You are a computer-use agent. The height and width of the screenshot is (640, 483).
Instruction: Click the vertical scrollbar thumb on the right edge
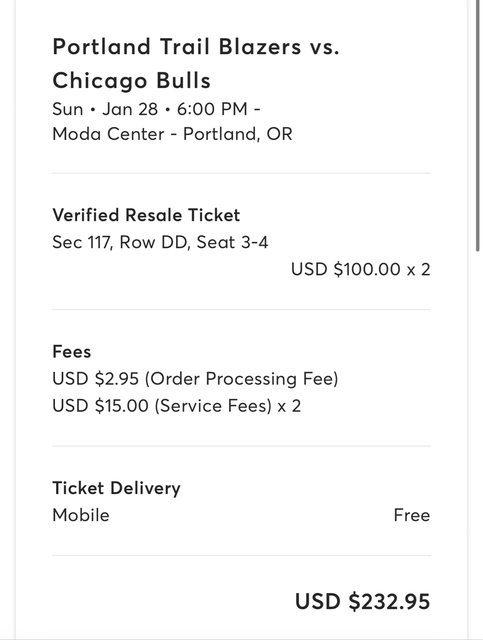point(478,124)
